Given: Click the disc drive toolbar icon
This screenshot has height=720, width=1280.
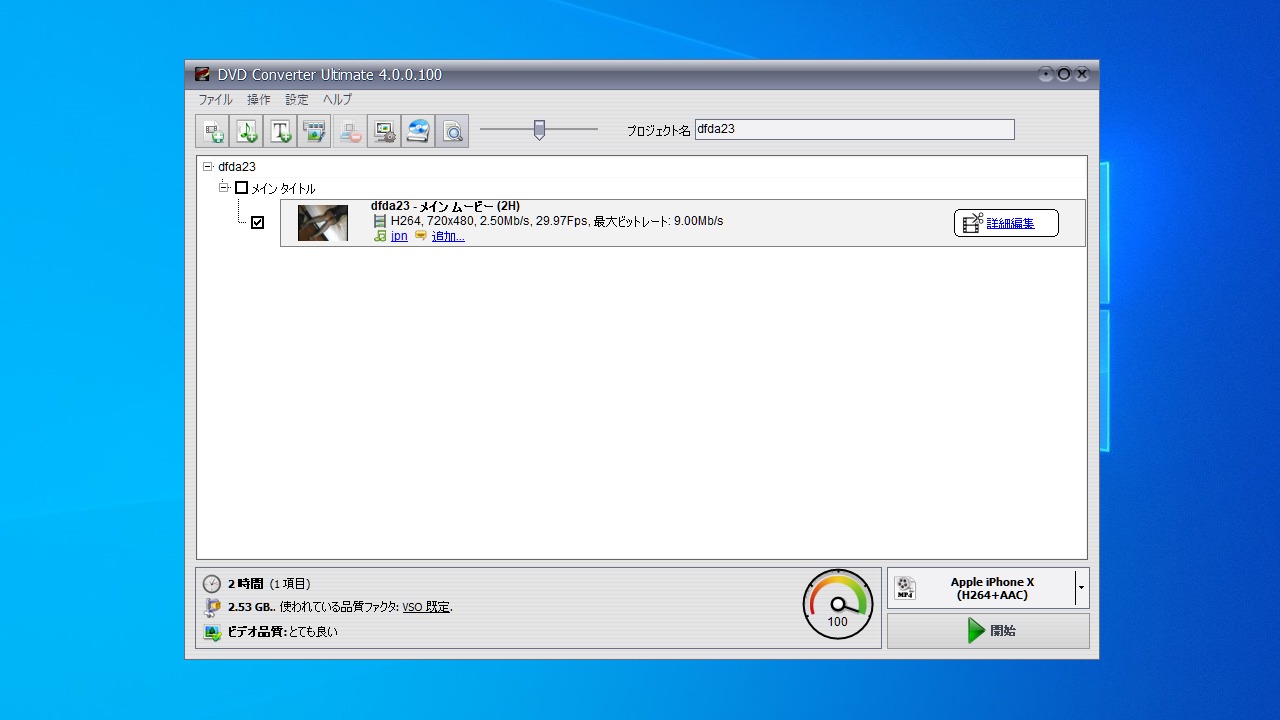Looking at the screenshot, I should click(x=418, y=131).
